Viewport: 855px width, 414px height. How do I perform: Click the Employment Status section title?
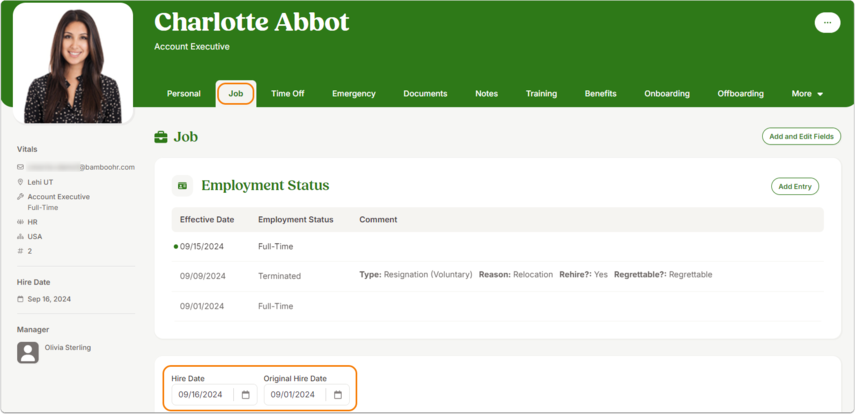[x=265, y=185]
